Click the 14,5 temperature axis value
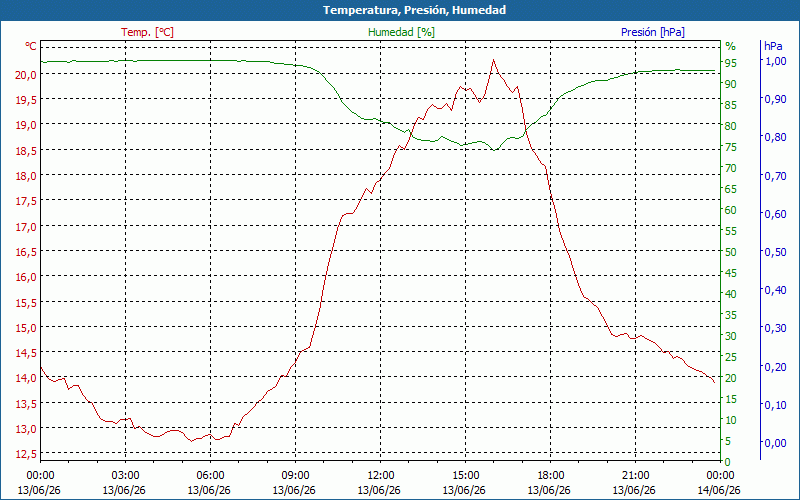 pyautogui.click(x=27, y=353)
